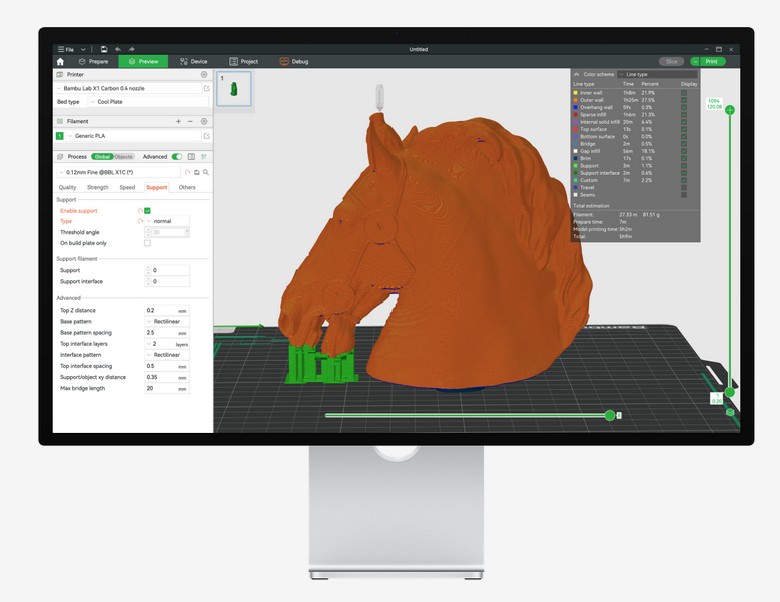Screen dimensions: 780x602
Task: Open the Base pattern dropdown
Action: tap(167, 322)
